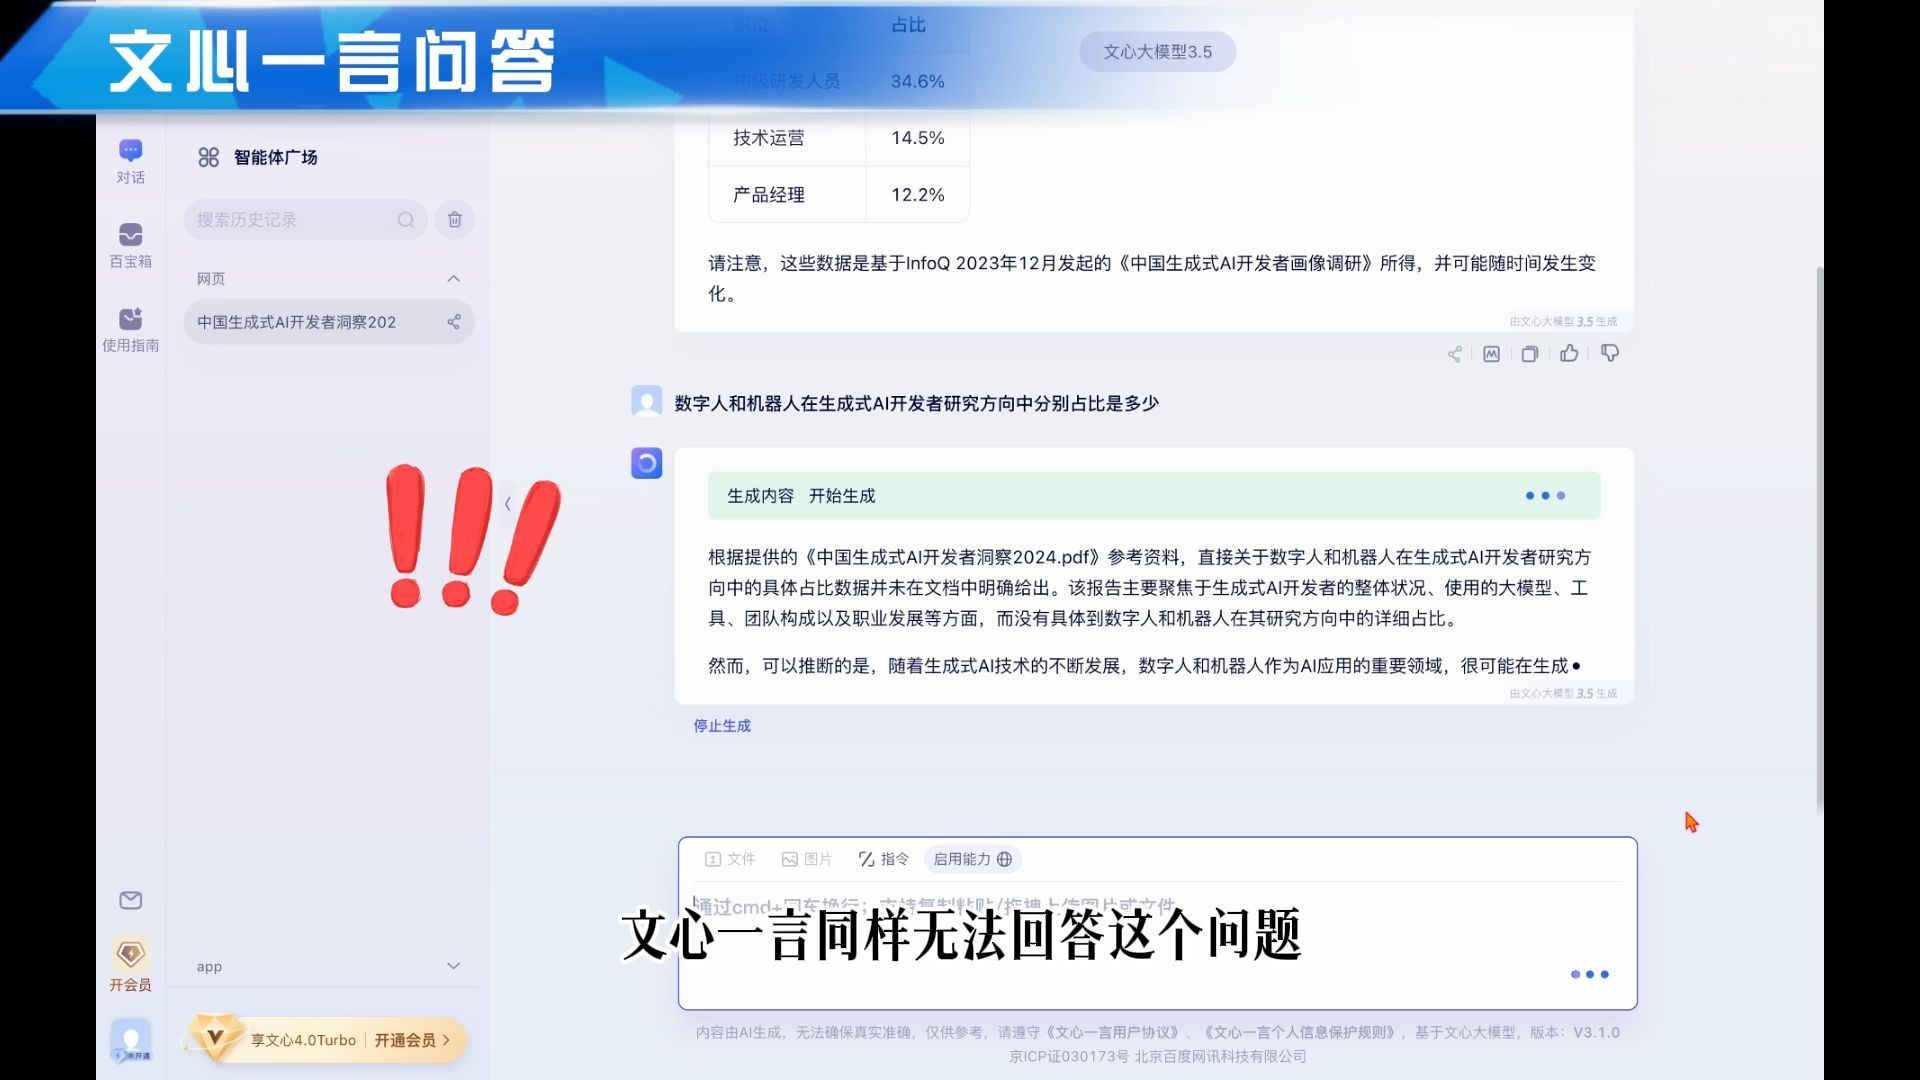
Task: Select 中国生成式AI开发者洞察202 history item
Action: [297, 322]
